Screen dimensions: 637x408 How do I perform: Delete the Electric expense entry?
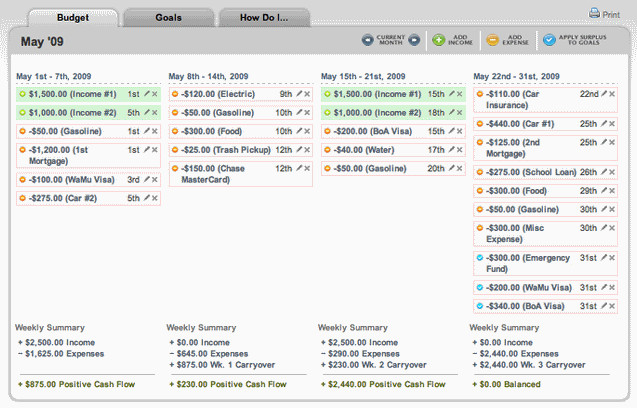307,93
